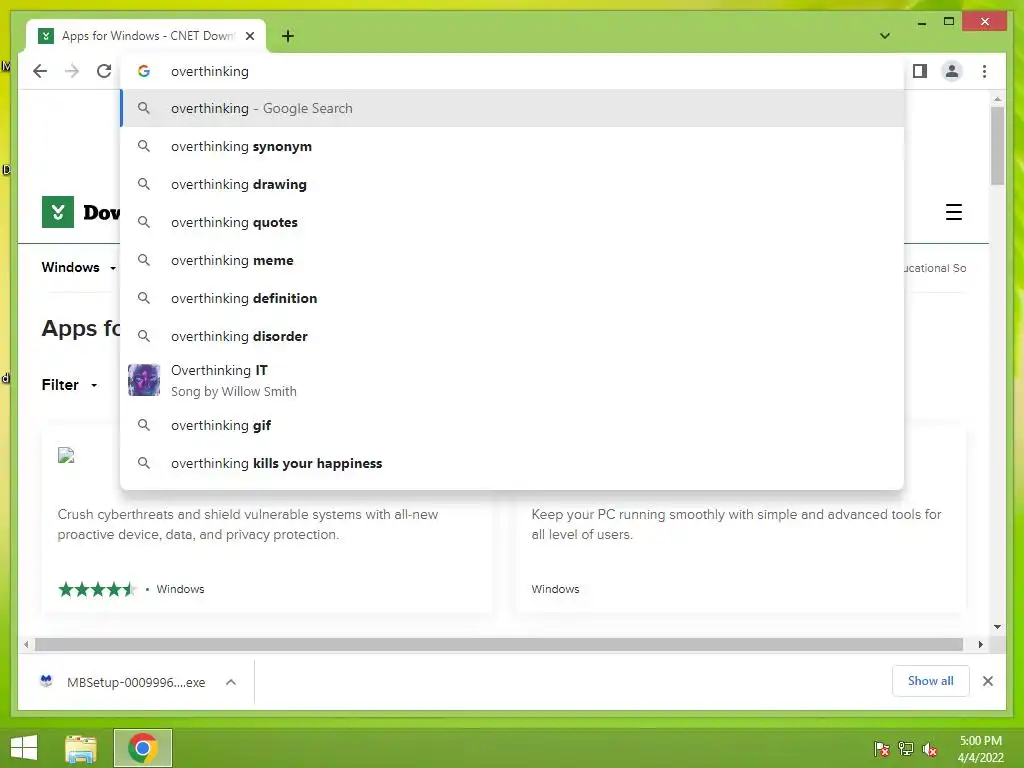
Task: Open the tab search chevron in title bar
Action: click(885, 36)
